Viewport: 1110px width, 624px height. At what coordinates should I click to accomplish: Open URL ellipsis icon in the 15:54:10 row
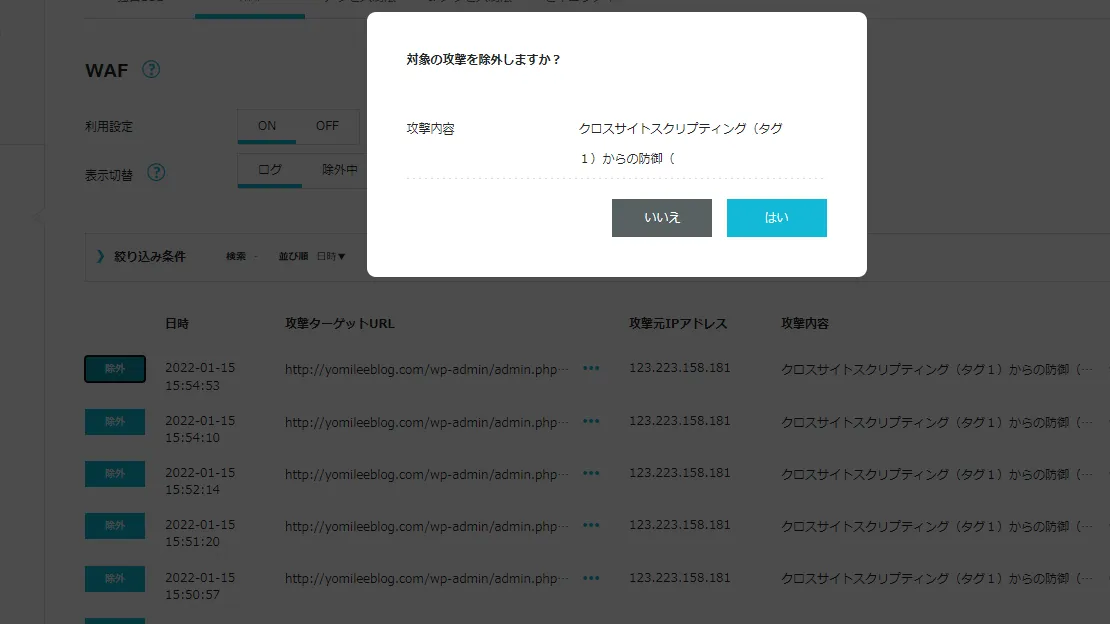click(591, 421)
